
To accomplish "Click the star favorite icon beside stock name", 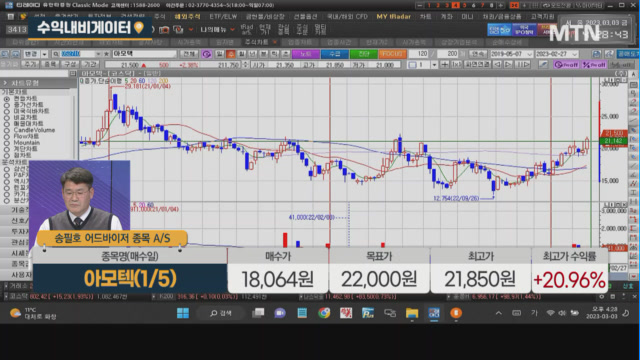I will tap(107, 54).
